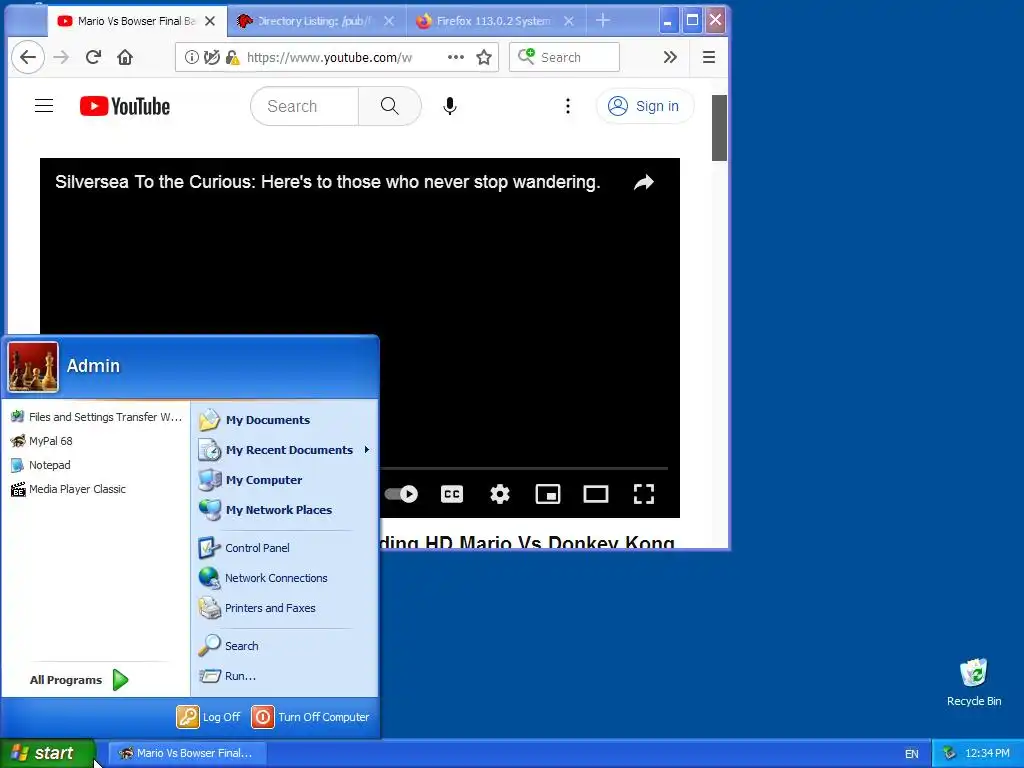Screen dimensions: 1024x768
Task: Click Log Off button
Action: click(209, 717)
